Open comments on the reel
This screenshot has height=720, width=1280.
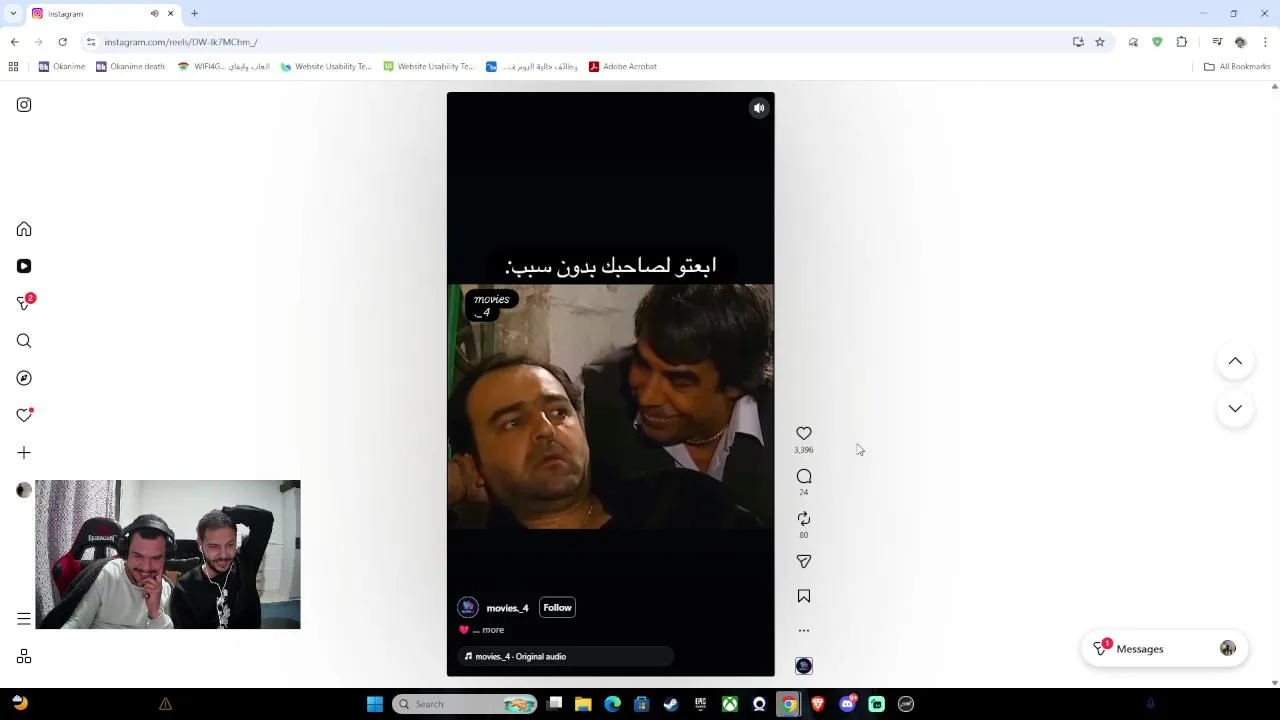point(804,476)
